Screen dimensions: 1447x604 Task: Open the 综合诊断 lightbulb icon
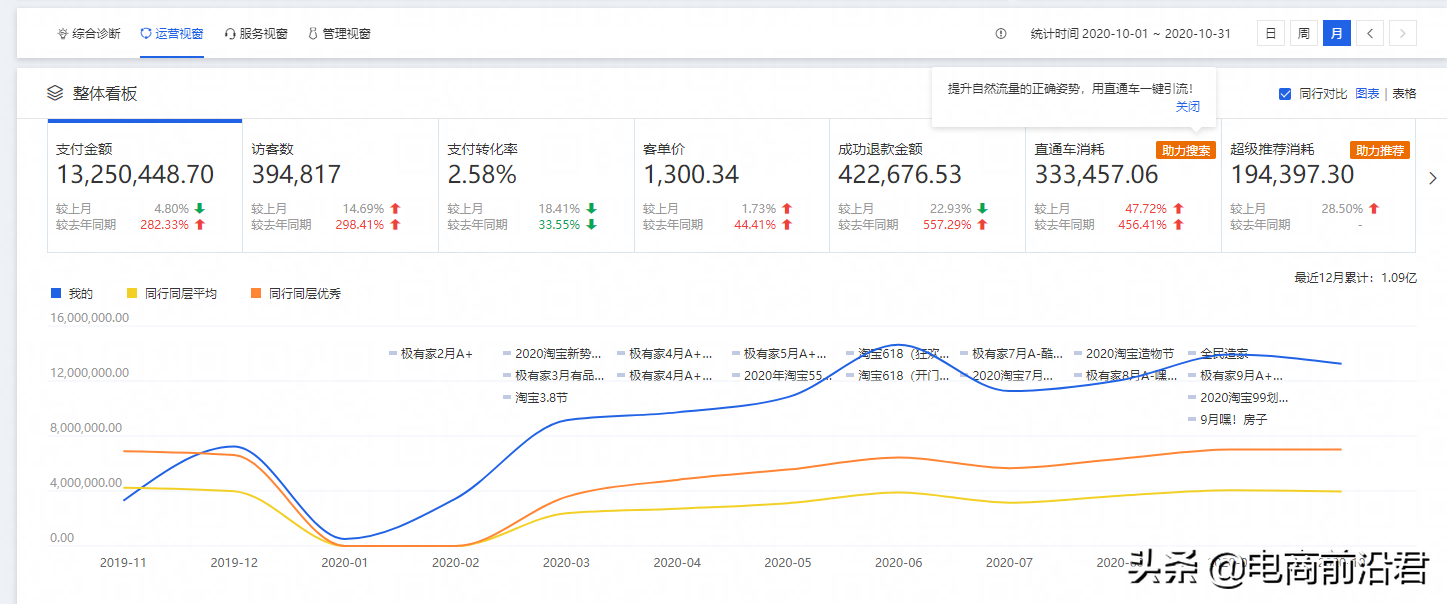62,32
